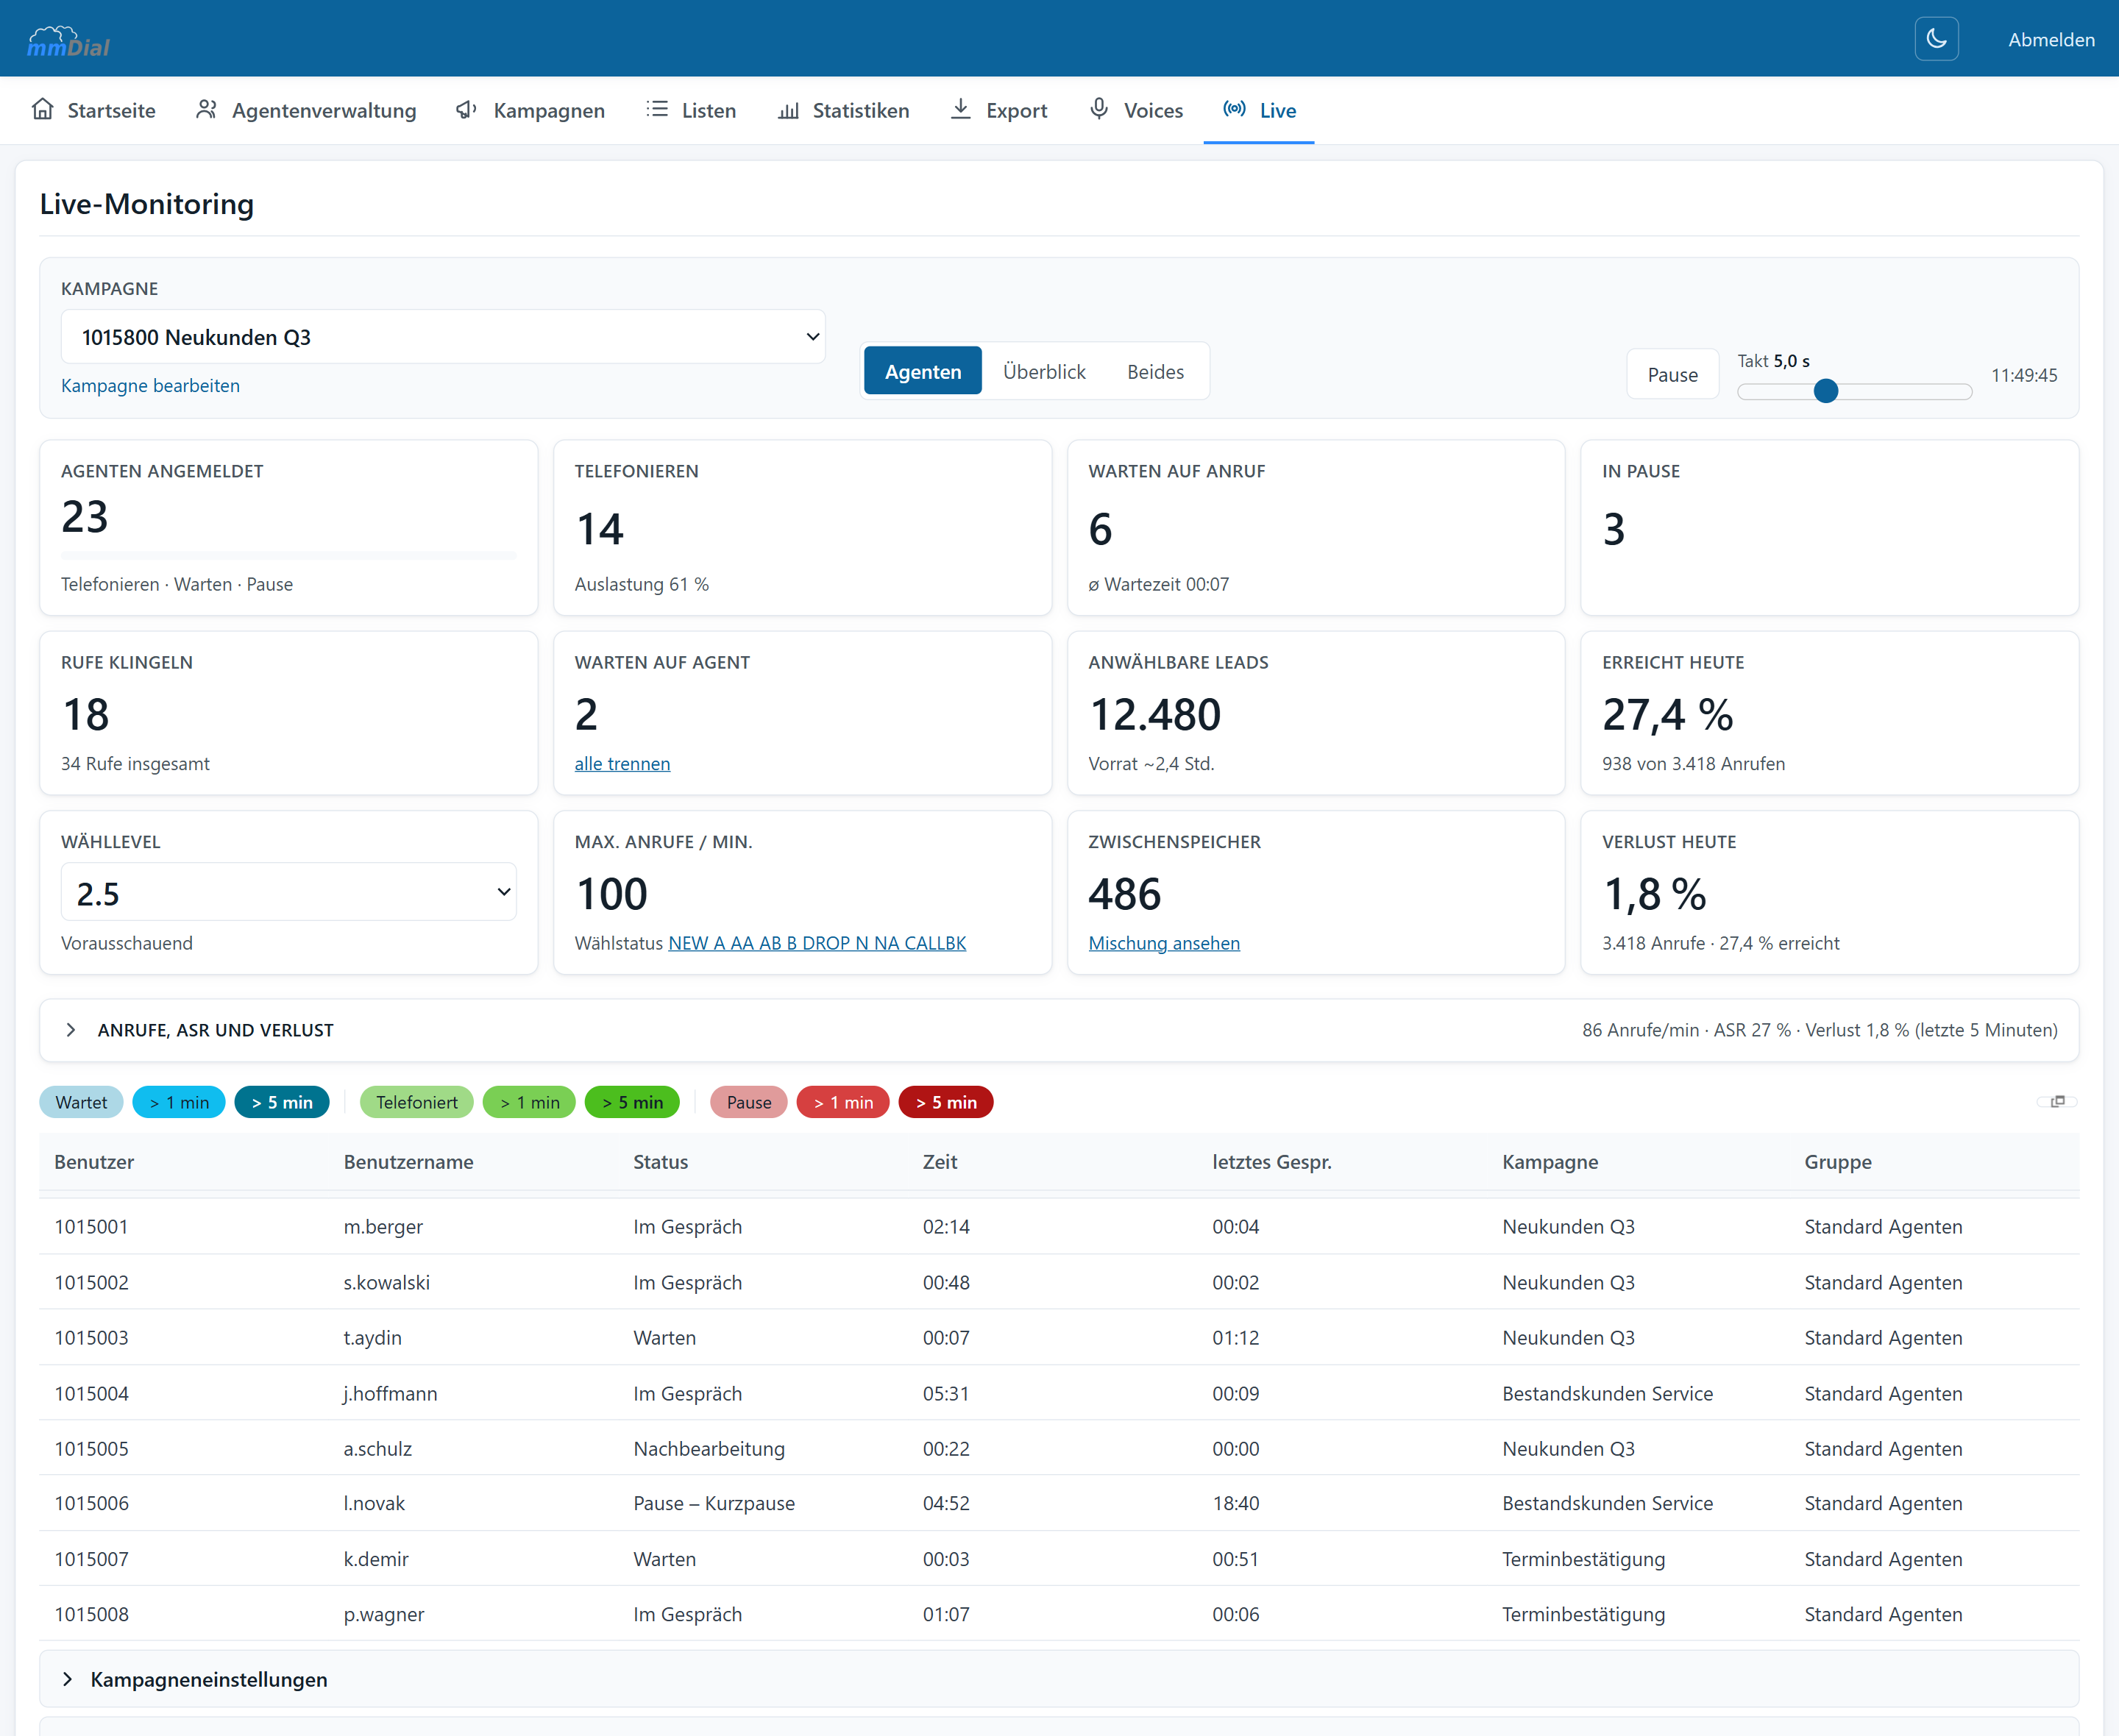Click the Benutzername column header
The image size is (2119, 1736).
(x=408, y=1162)
